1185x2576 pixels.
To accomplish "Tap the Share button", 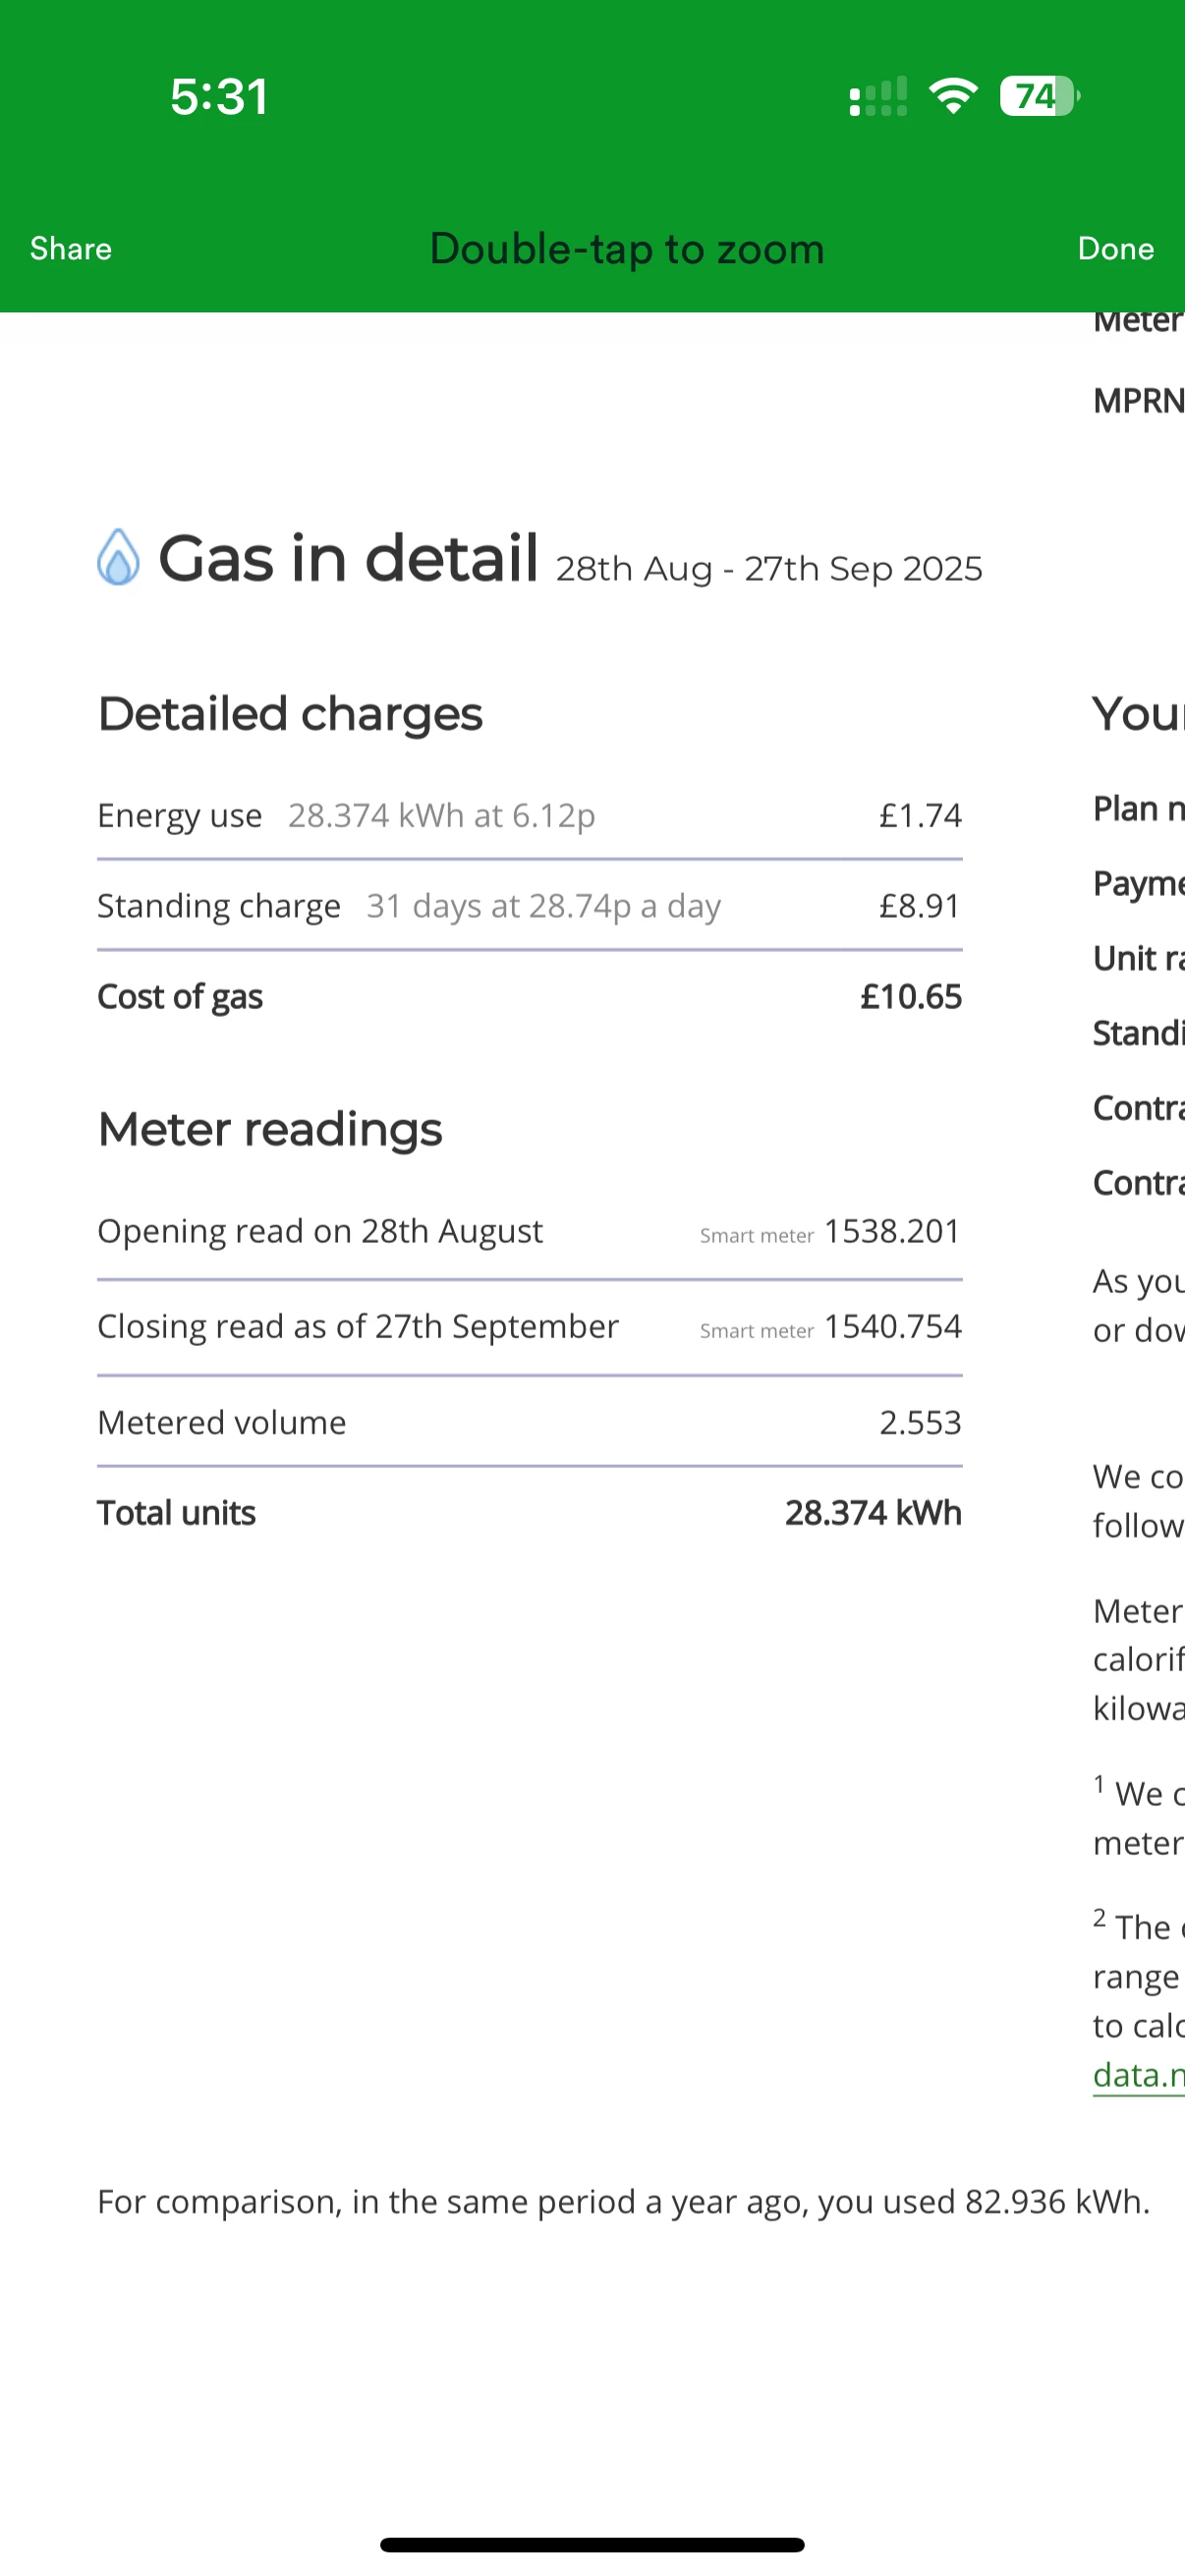I will click(71, 249).
